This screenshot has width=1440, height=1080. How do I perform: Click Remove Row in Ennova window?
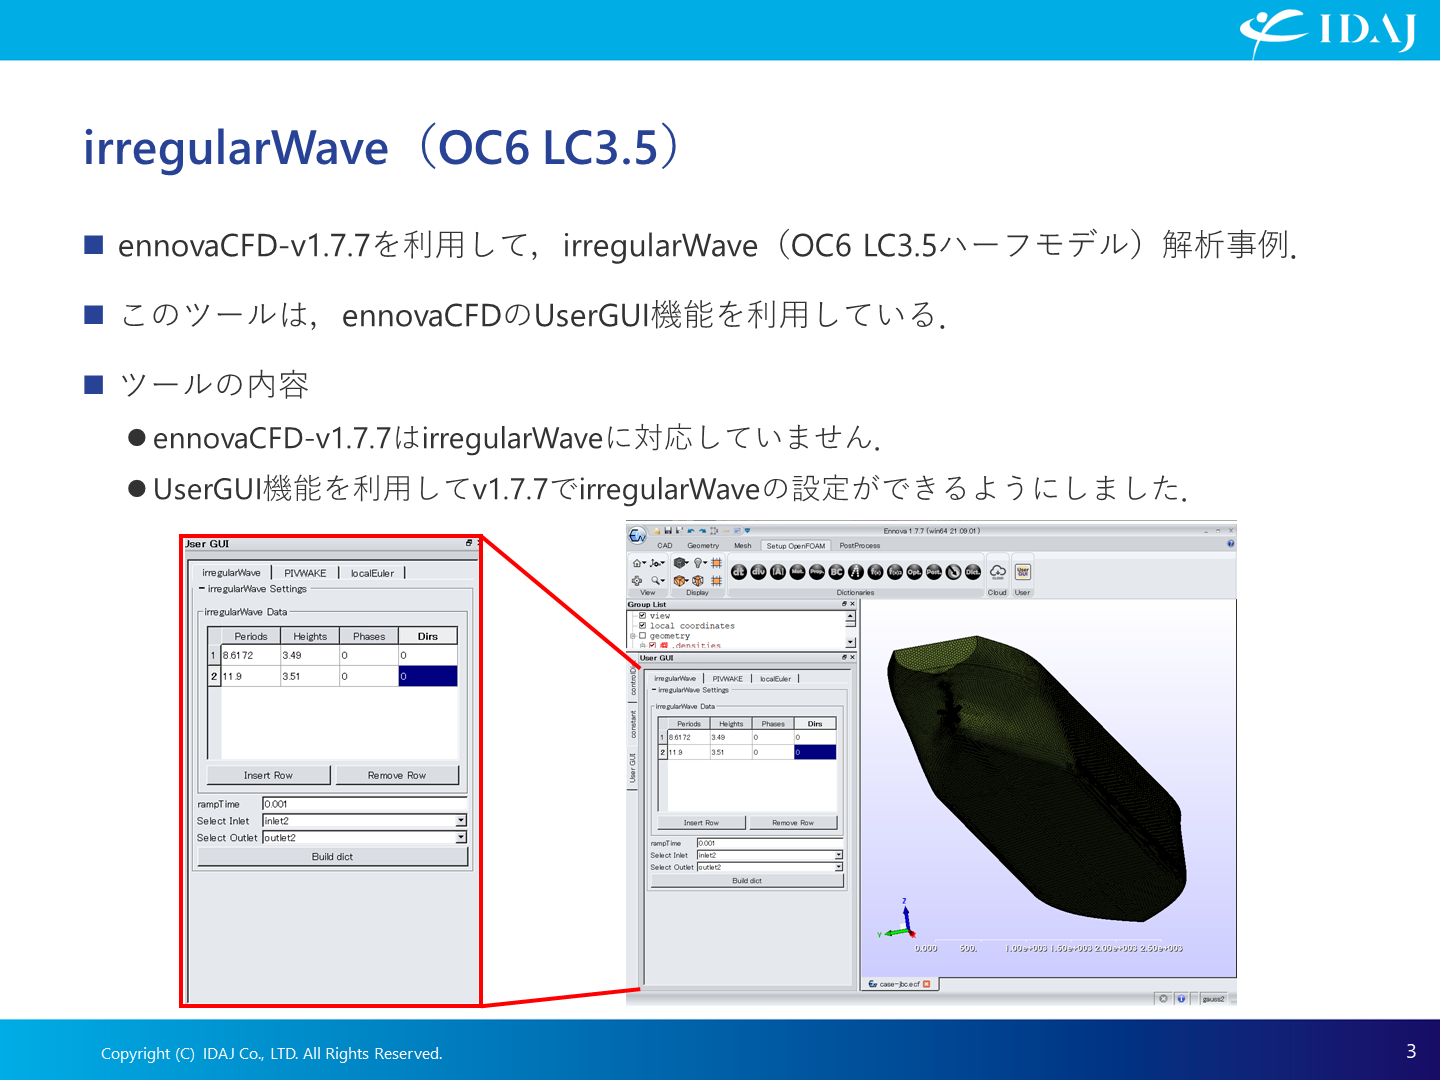[x=792, y=822]
